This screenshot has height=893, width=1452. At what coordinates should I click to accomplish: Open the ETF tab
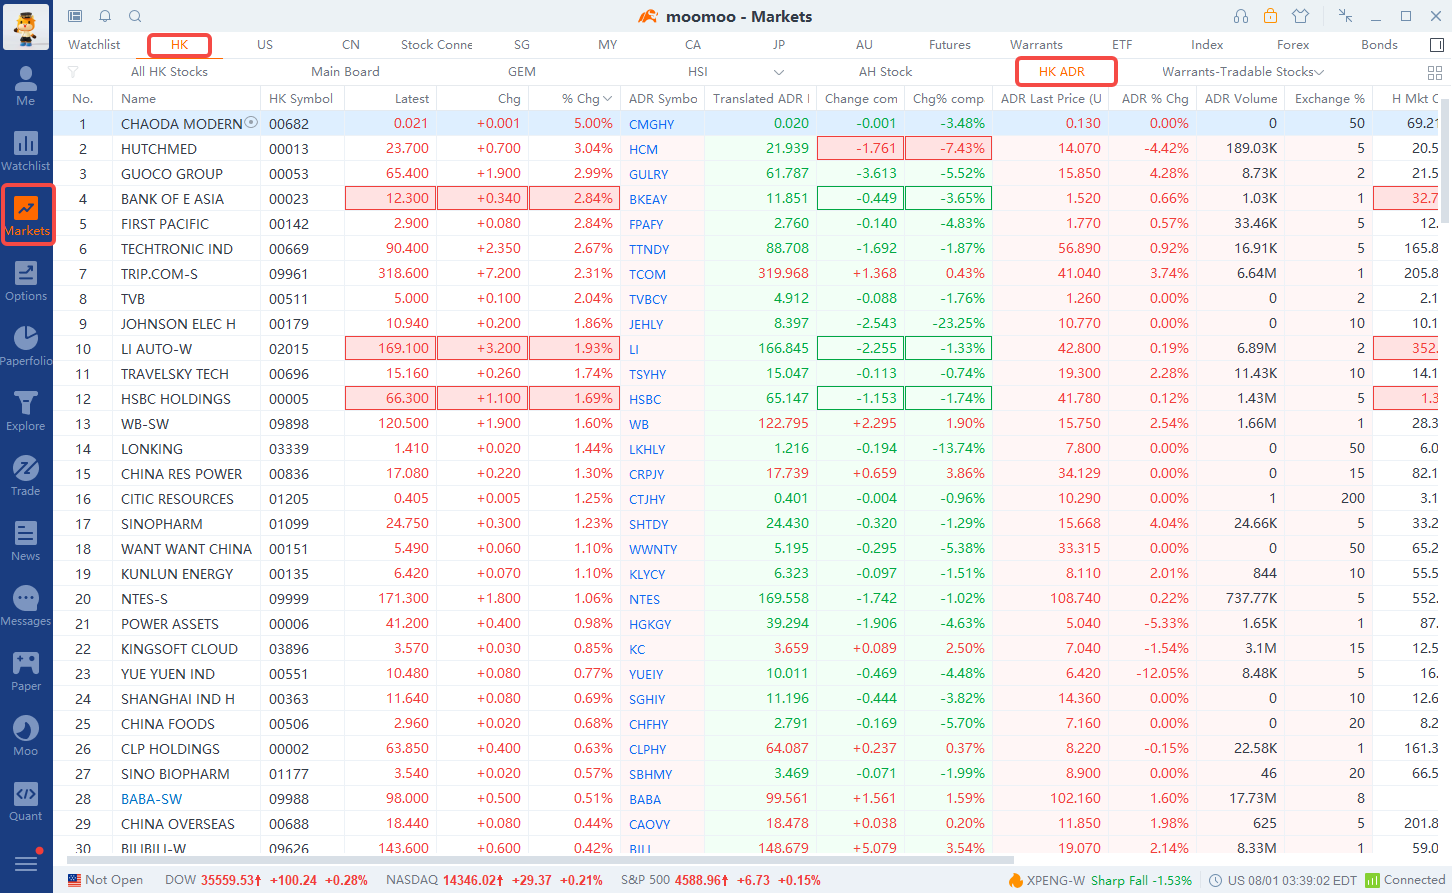pos(1122,45)
